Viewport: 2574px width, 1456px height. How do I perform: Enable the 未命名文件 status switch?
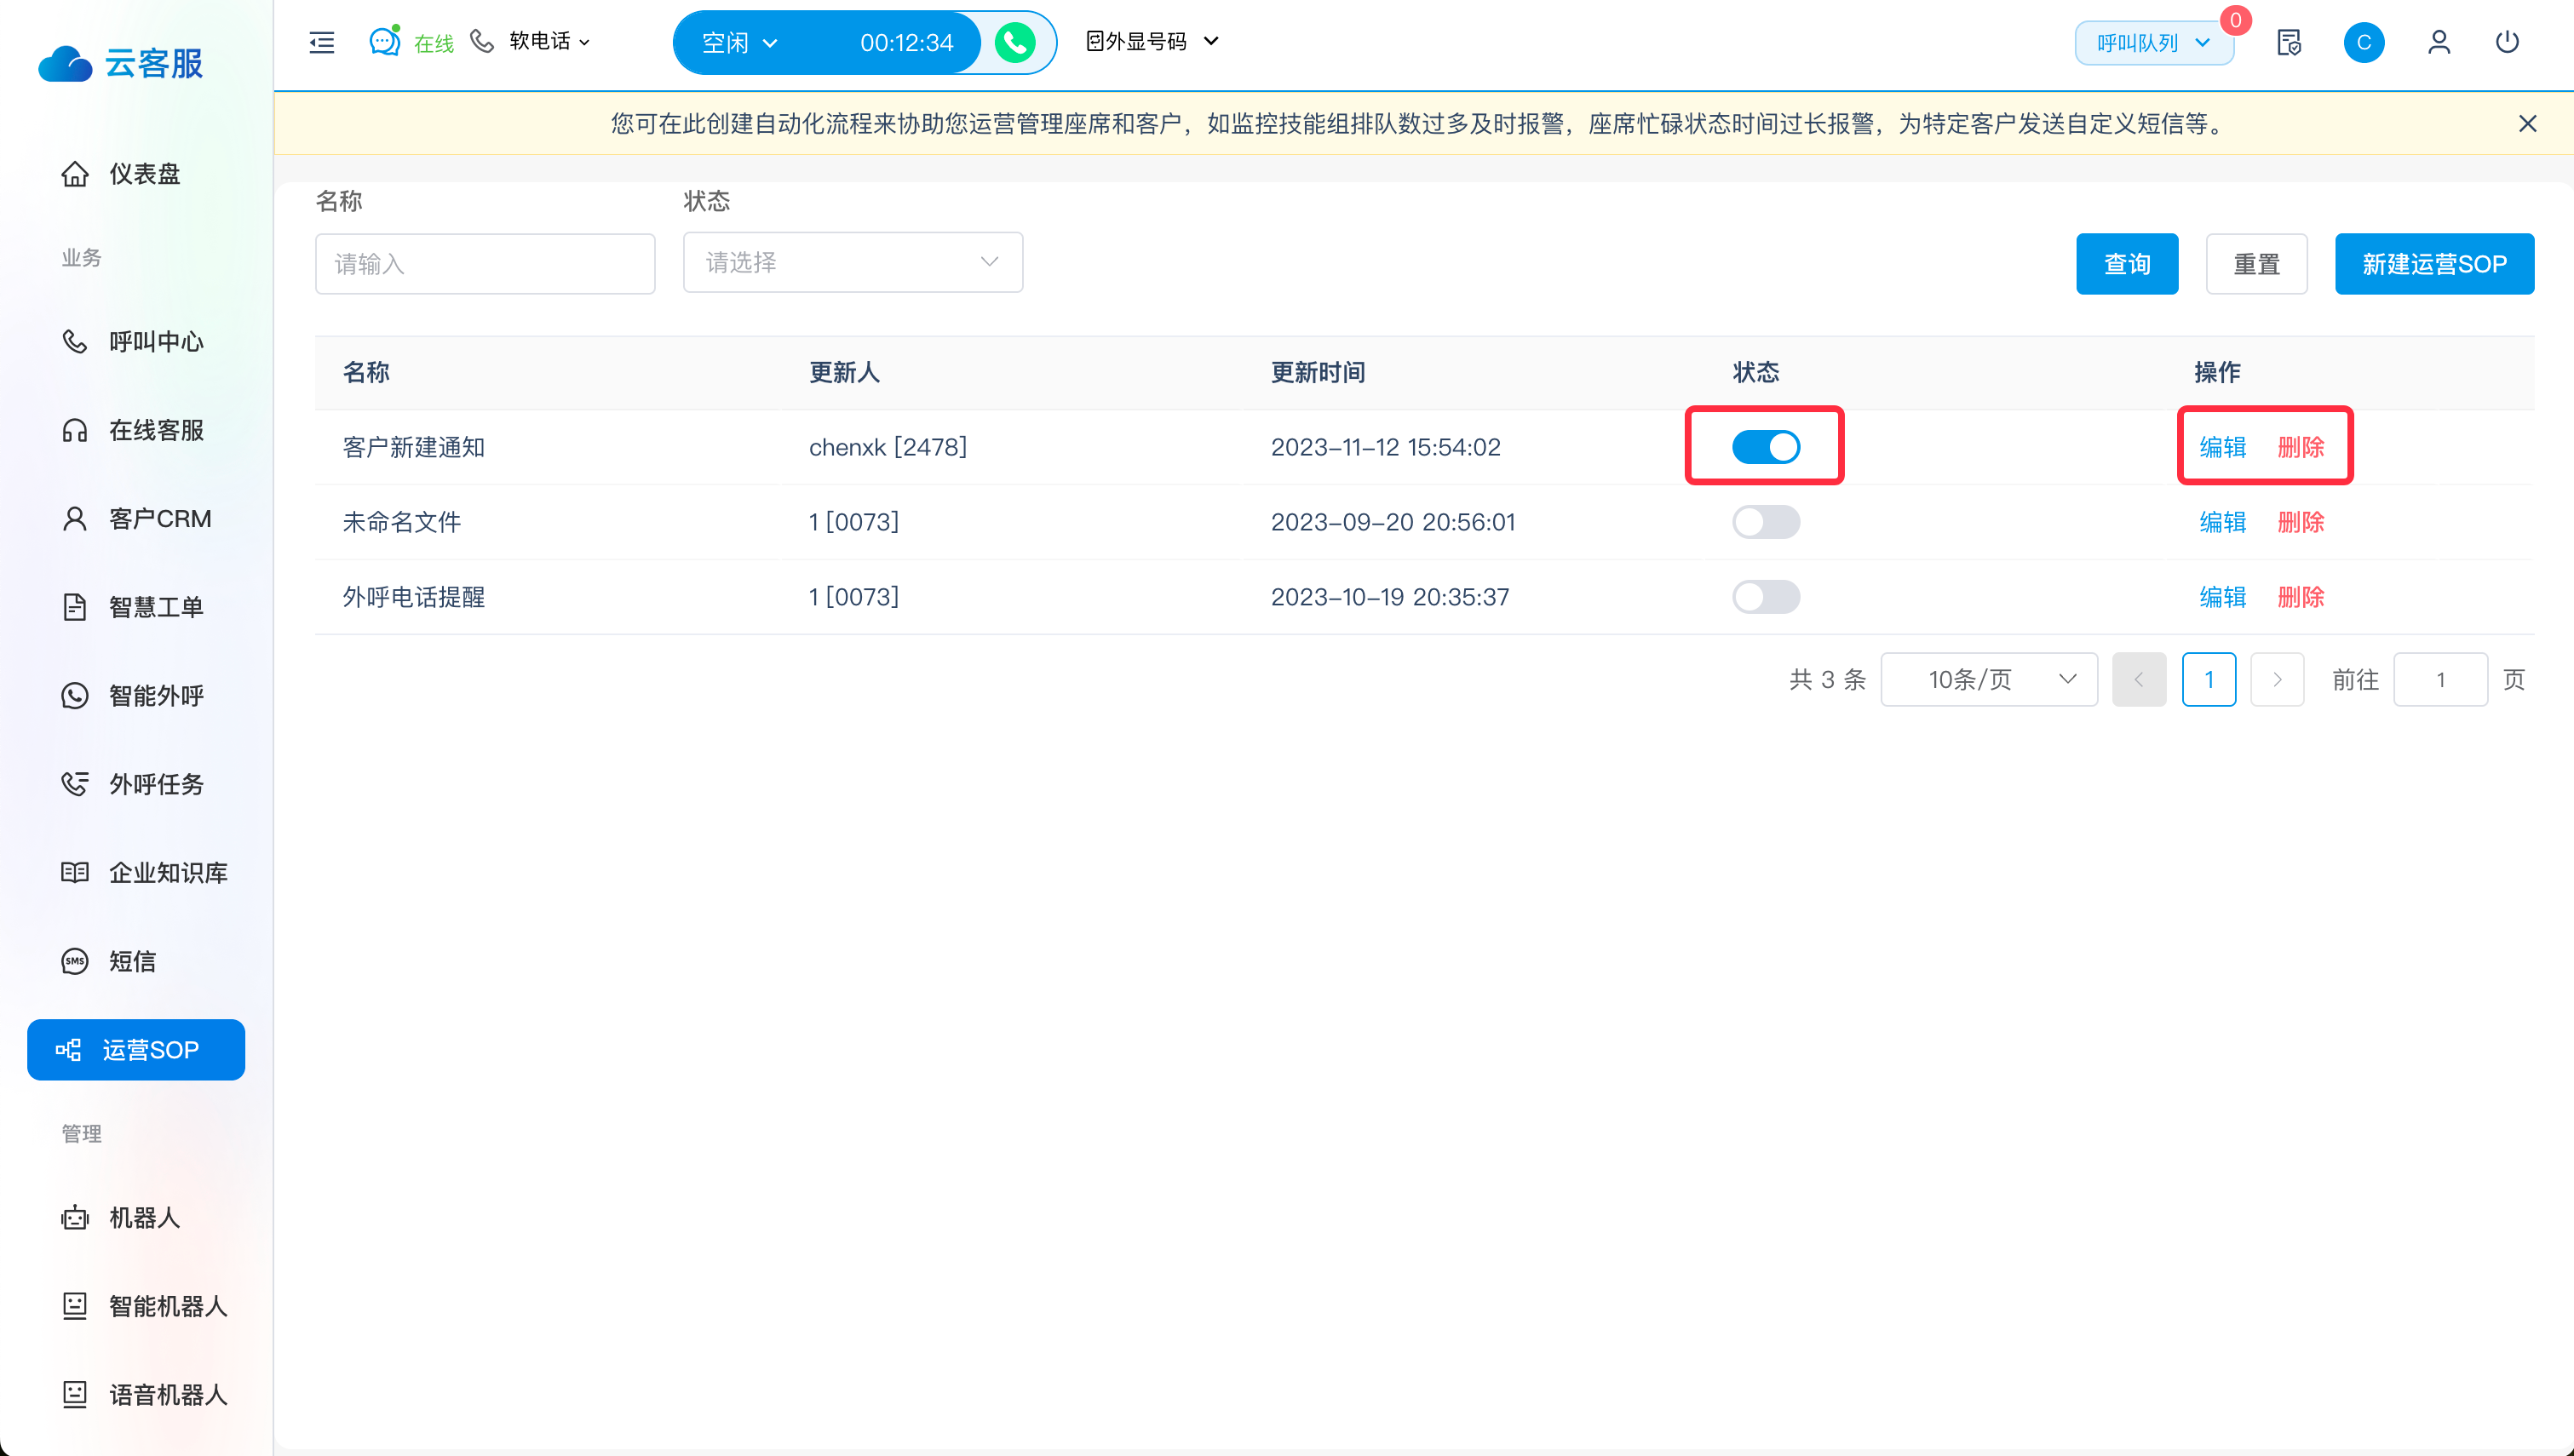coord(1766,522)
